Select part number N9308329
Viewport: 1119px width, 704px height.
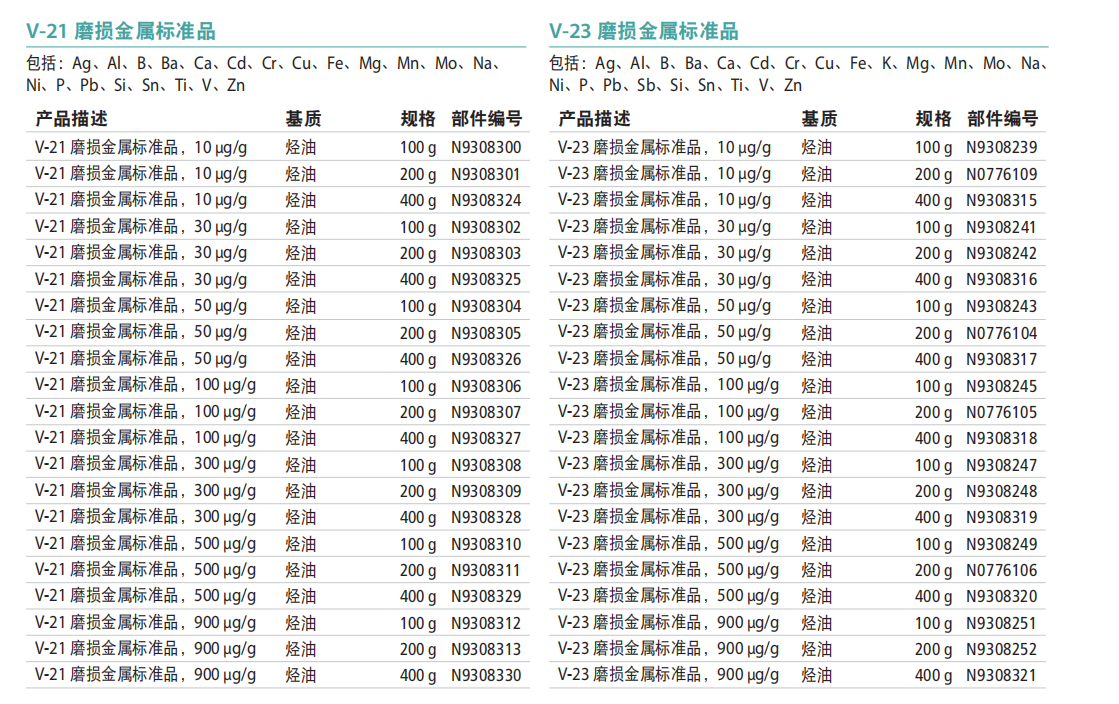coord(486,597)
